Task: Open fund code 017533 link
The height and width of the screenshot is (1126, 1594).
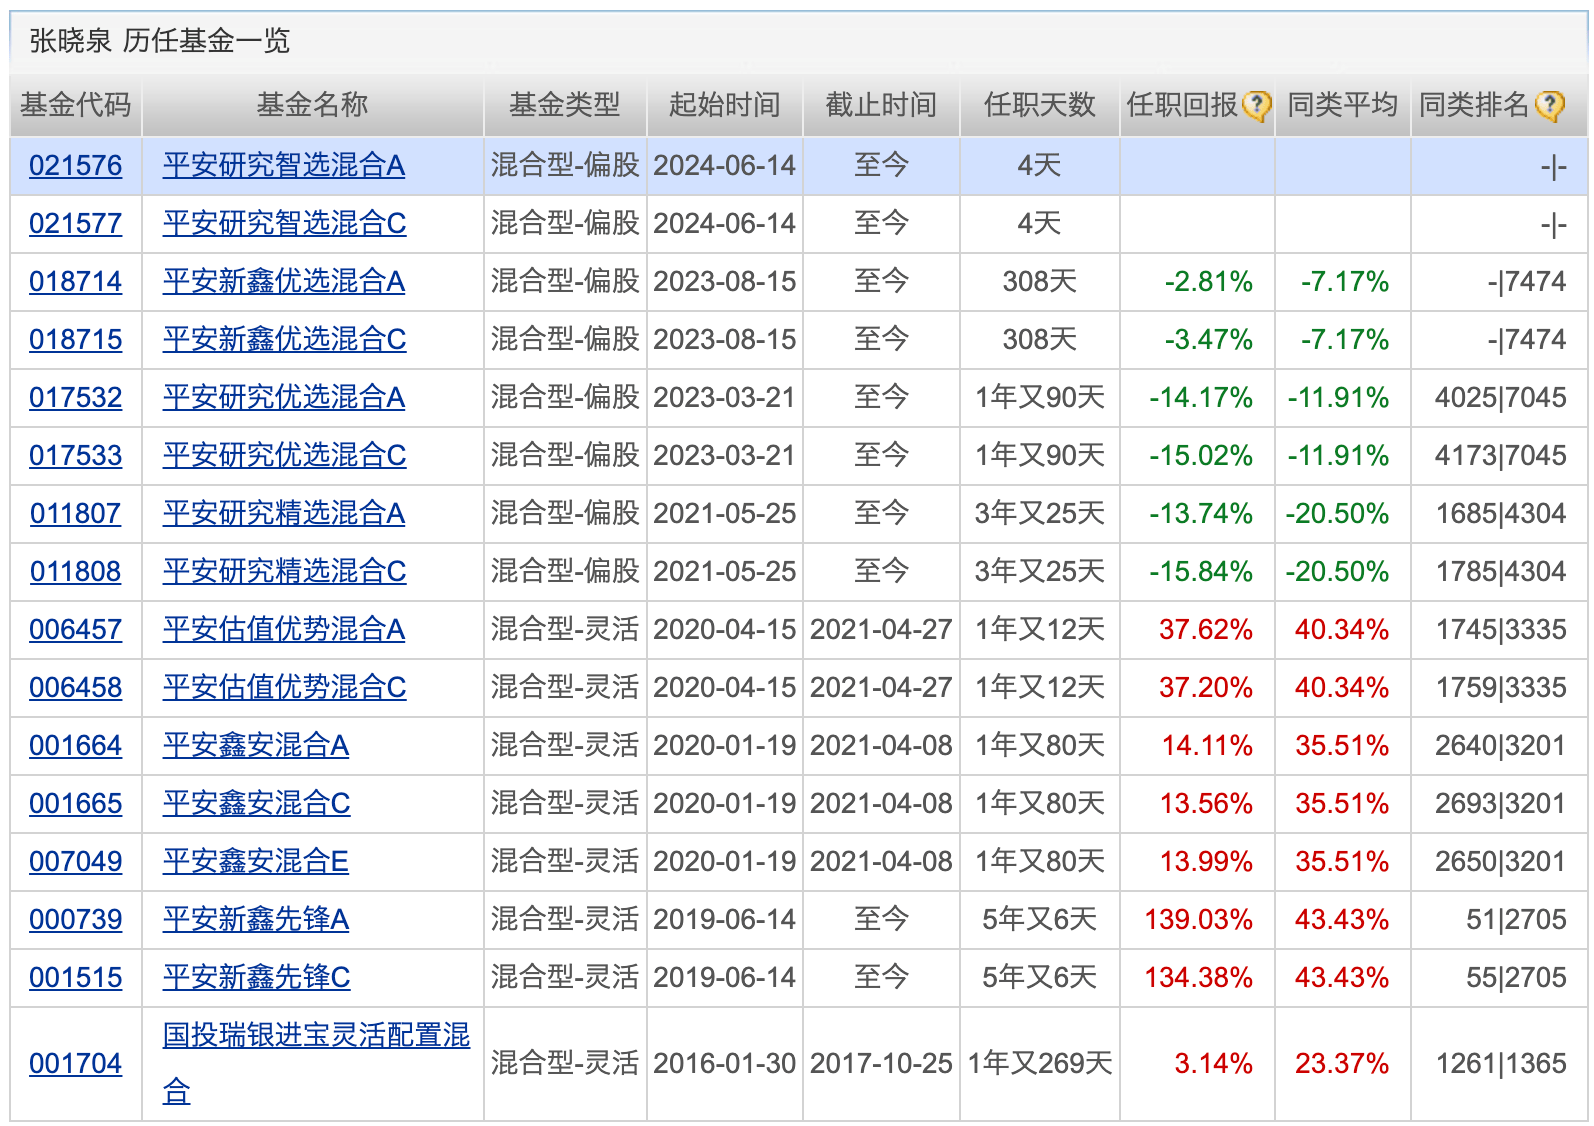Action: [76, 455]
